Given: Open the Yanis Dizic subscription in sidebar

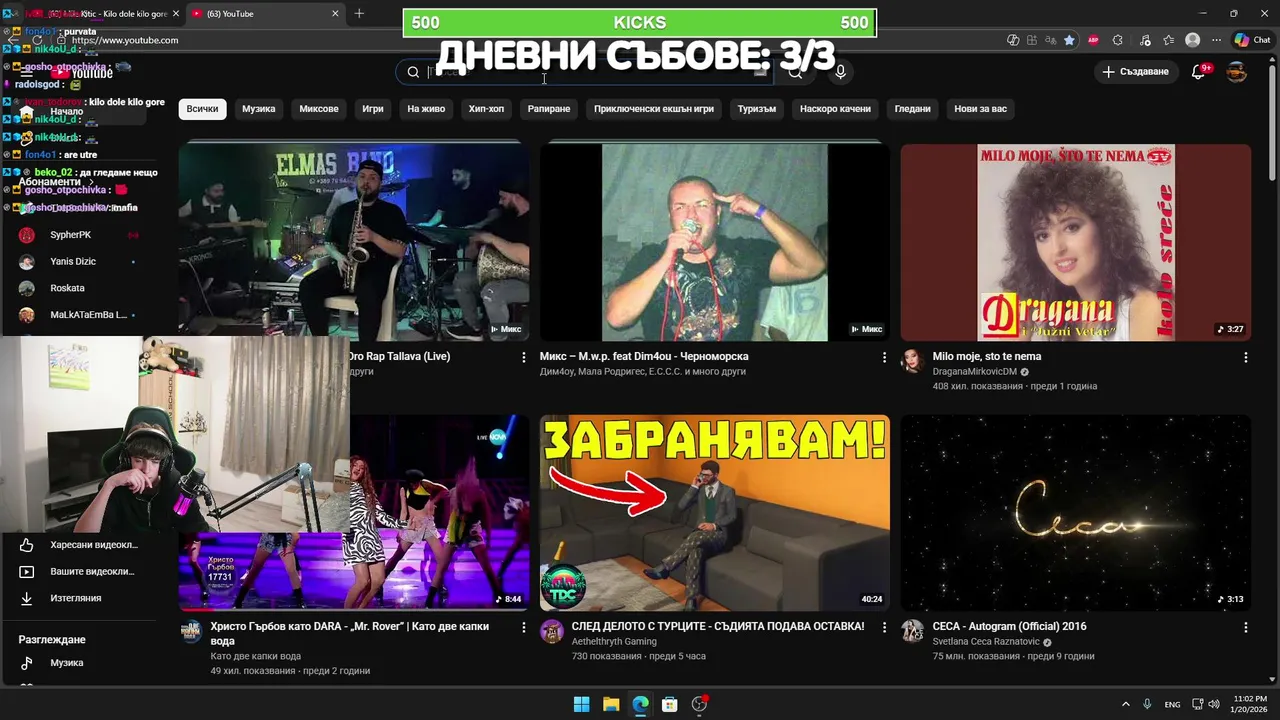Looking at the screenshot, I should click(82, 262).
